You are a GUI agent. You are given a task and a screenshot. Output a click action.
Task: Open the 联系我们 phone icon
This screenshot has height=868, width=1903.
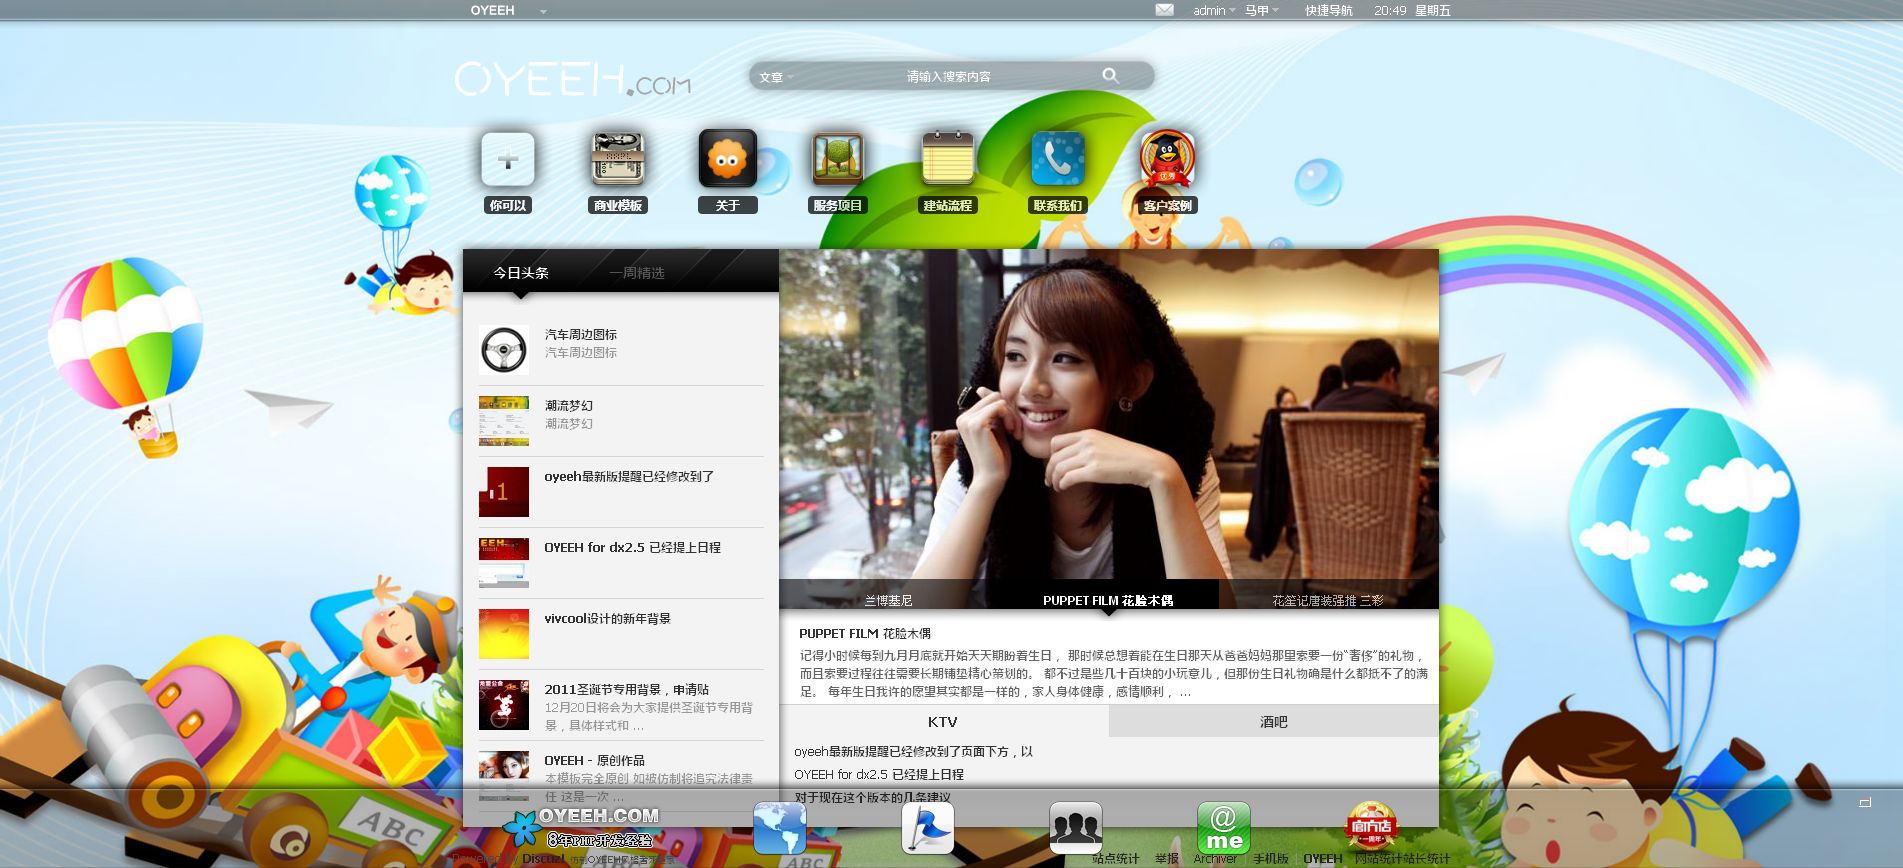click(1058, 159)
